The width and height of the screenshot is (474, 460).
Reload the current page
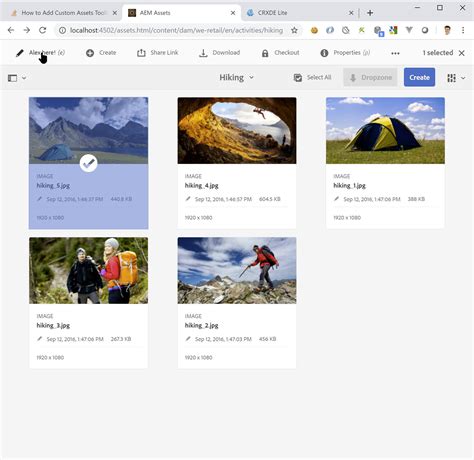[43, 30]
